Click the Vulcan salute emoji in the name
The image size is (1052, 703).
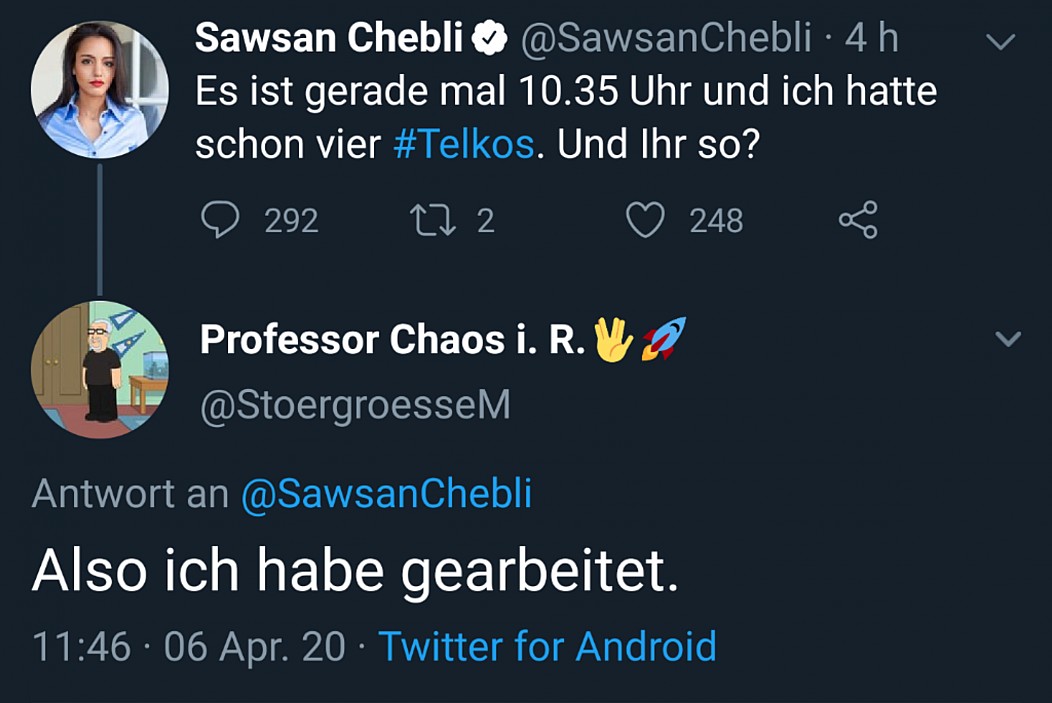point(613,340)
